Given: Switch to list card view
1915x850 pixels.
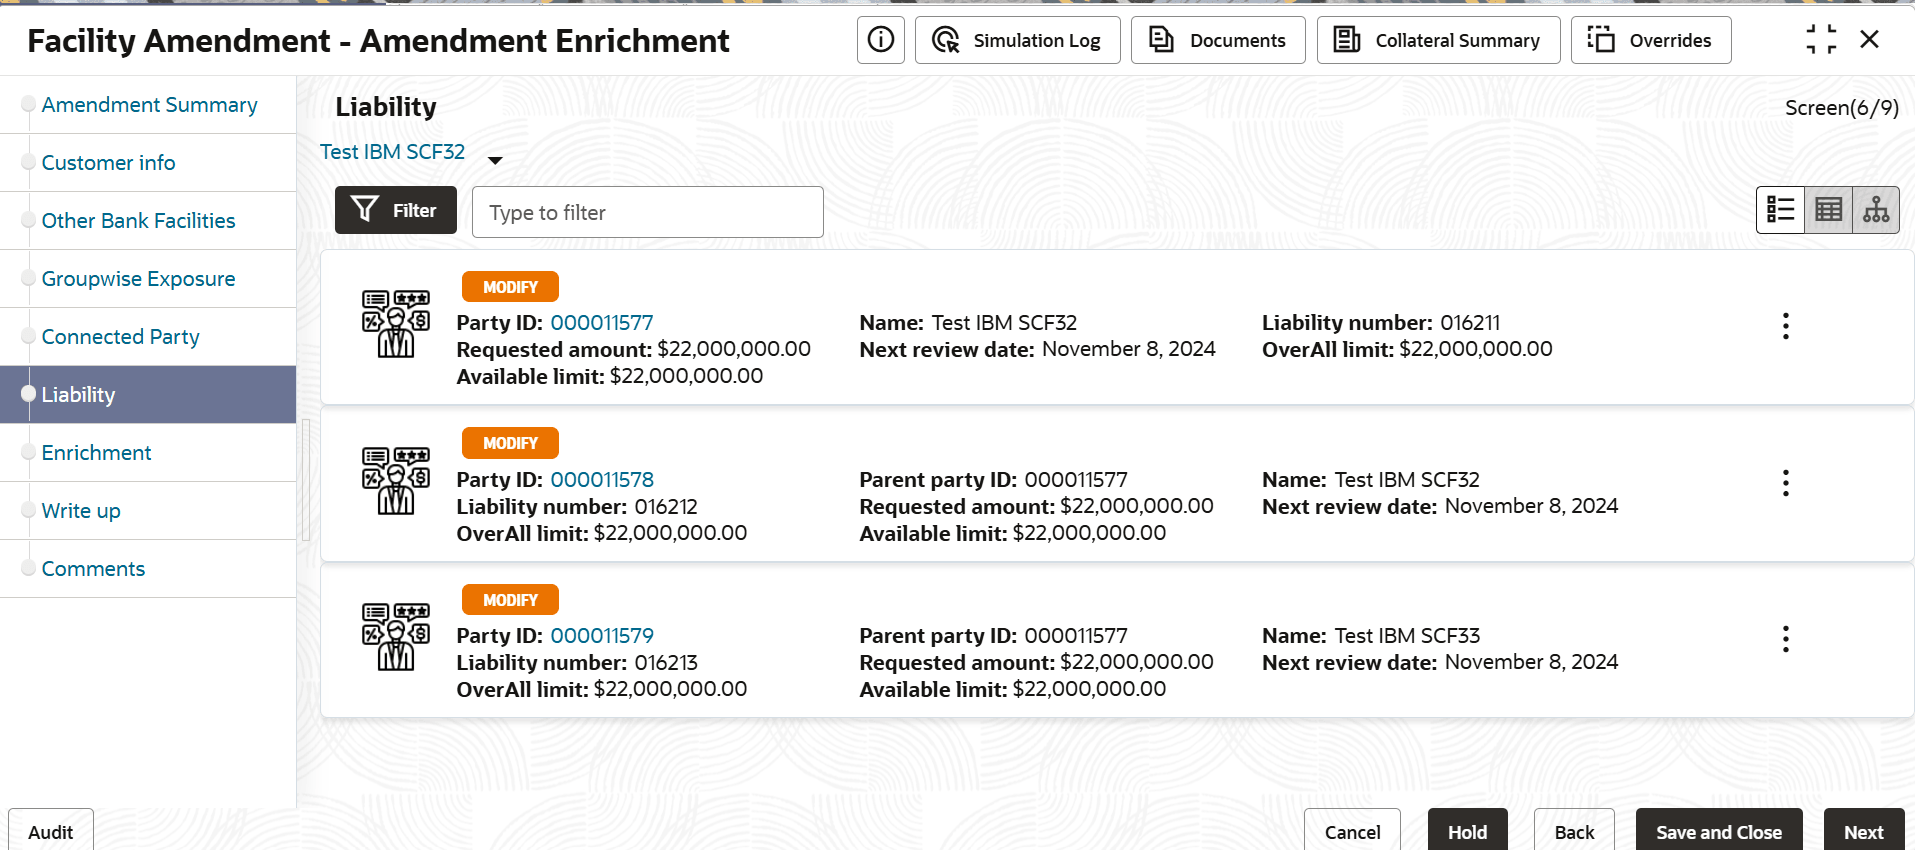Looking at the screenshot, I should (1781, 210).
